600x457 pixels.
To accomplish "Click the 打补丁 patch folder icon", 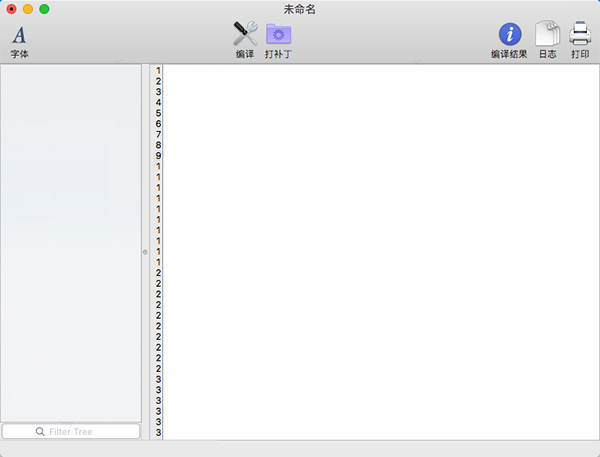I will click(279, 34).
